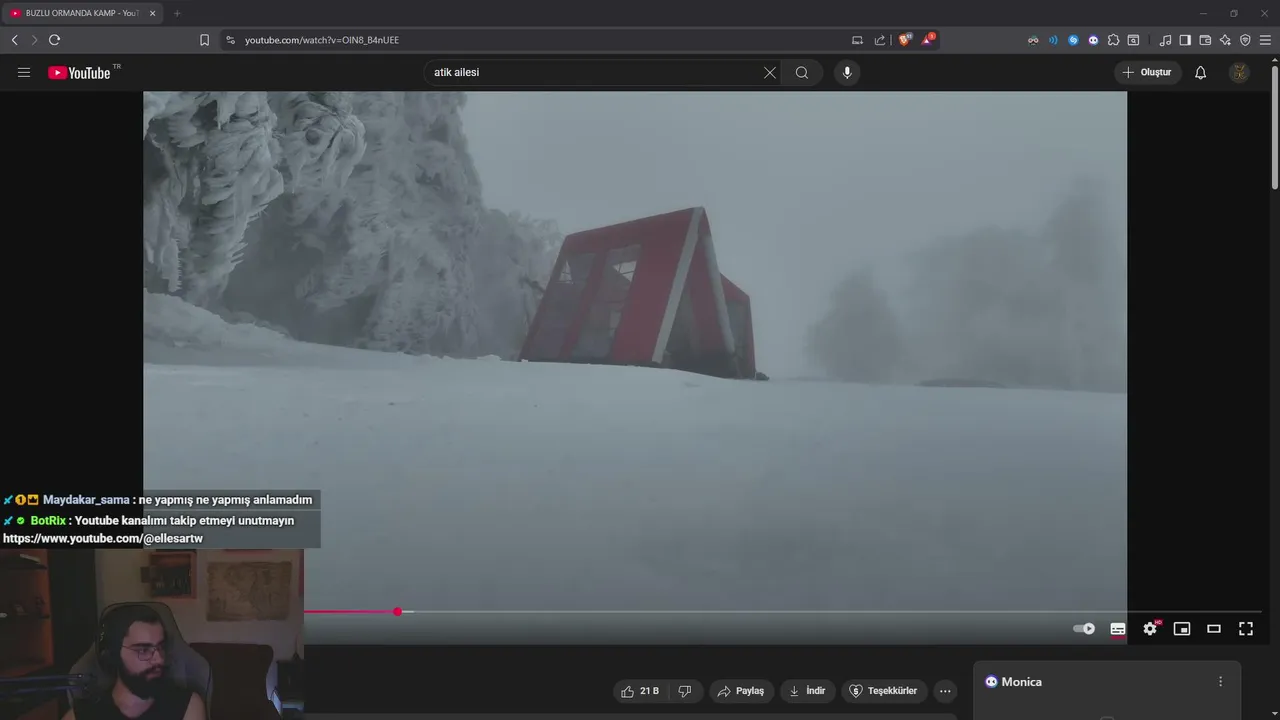Like the video with 21 B likes
Viewport: 1280px width, 720px height.
coord(640,691)
